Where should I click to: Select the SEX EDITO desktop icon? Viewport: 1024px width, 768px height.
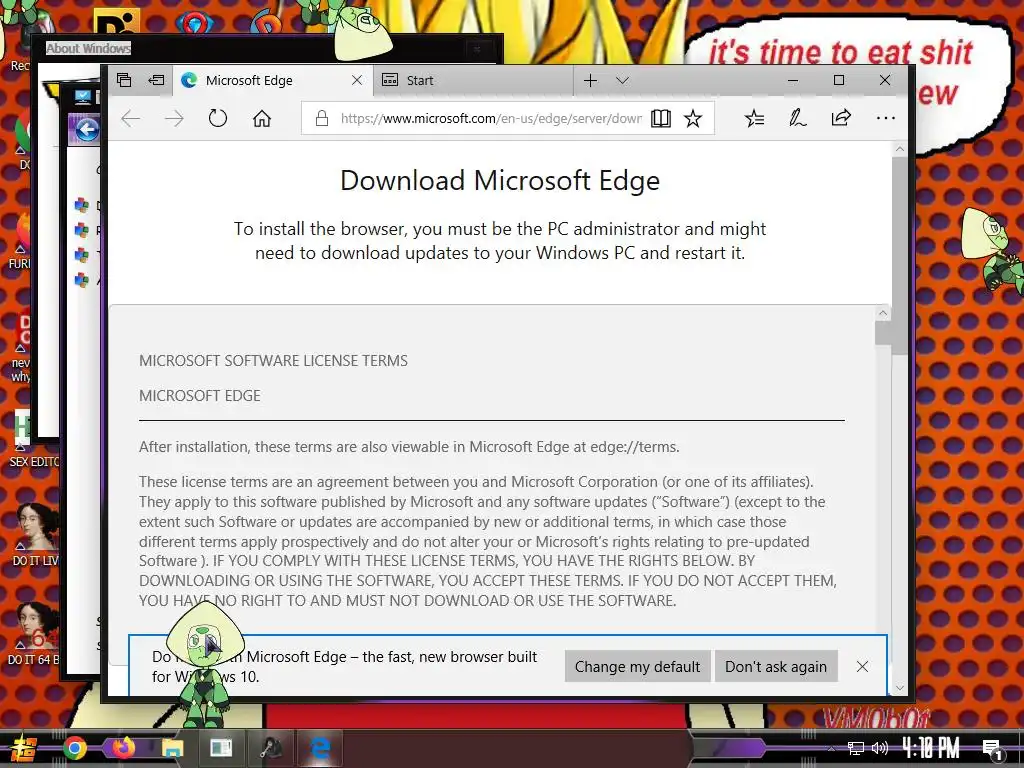tap(33, 440)
